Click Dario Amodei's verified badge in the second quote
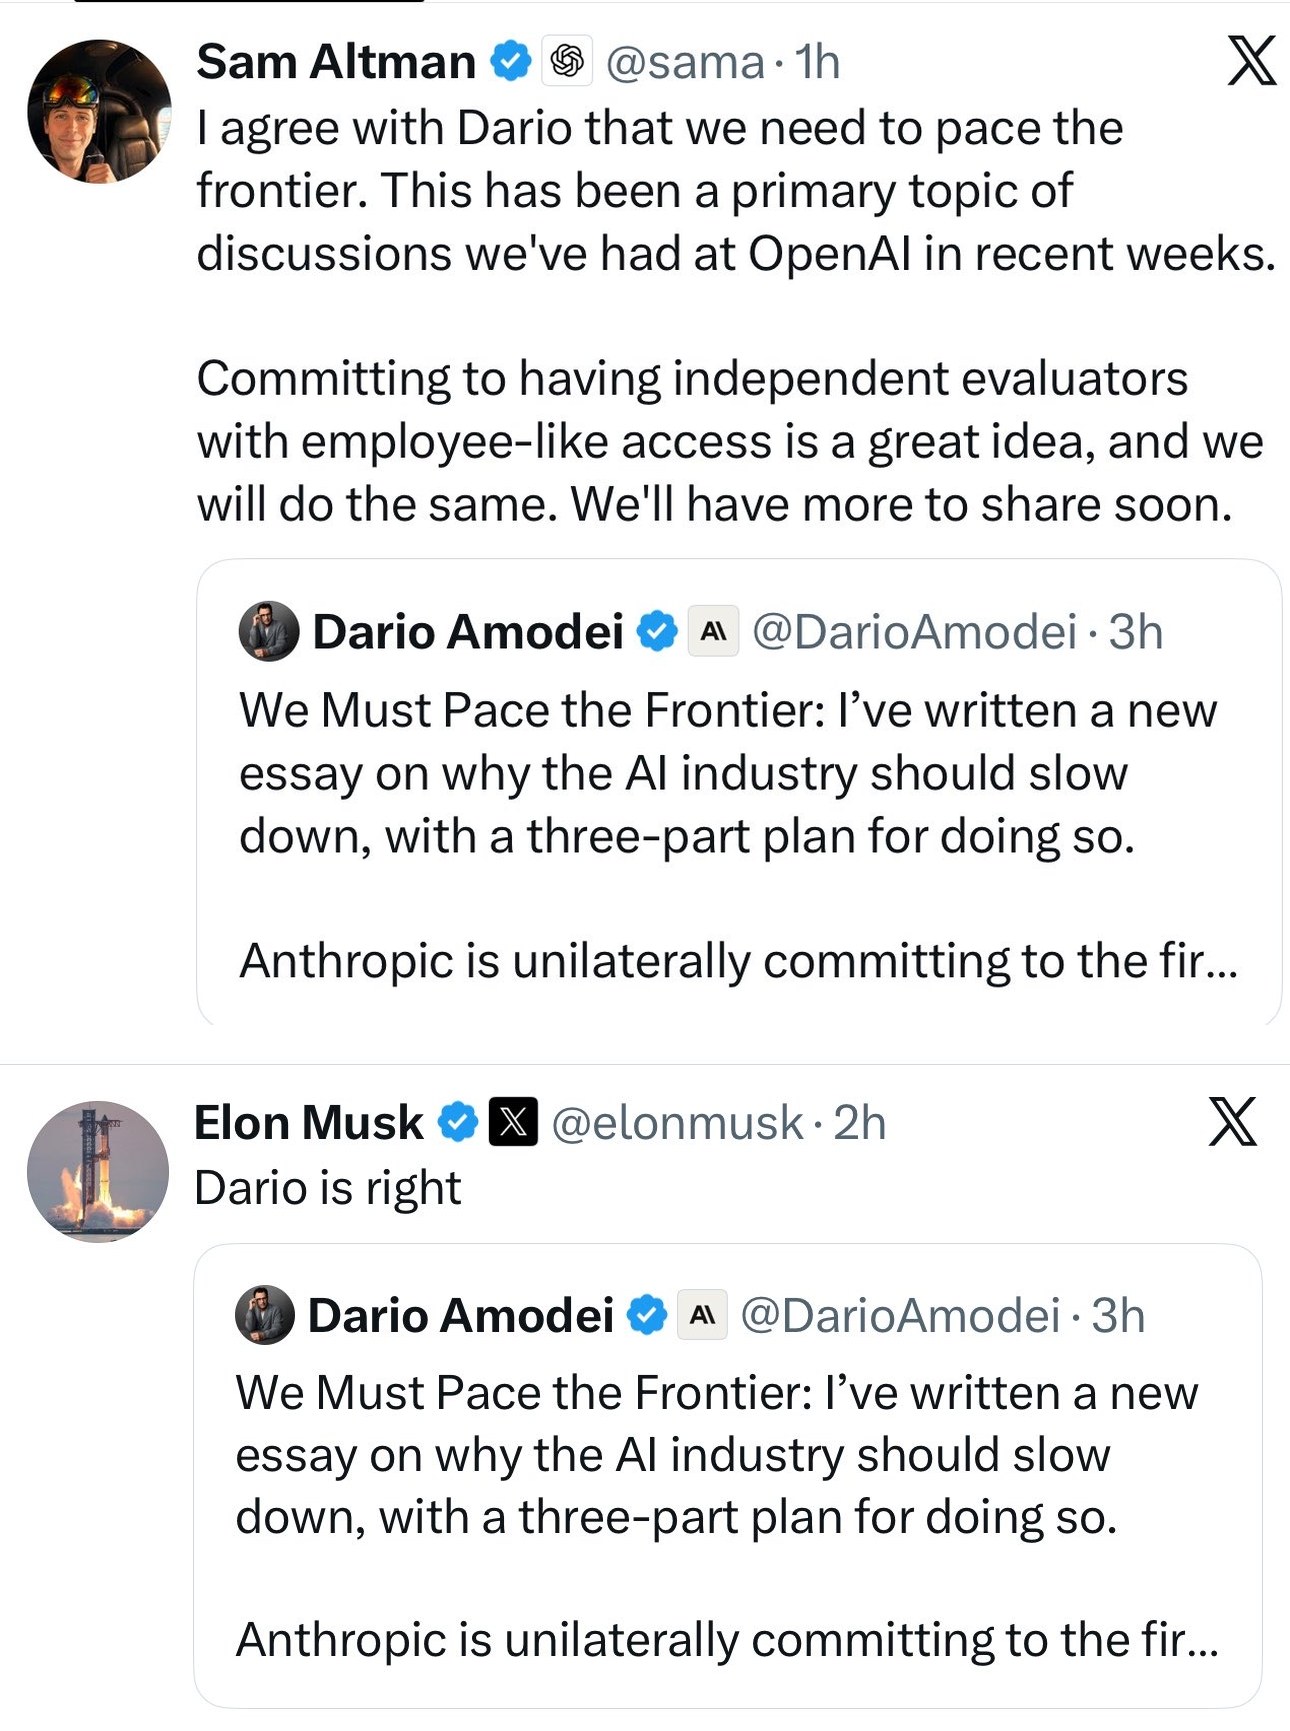 point(647,1315)
